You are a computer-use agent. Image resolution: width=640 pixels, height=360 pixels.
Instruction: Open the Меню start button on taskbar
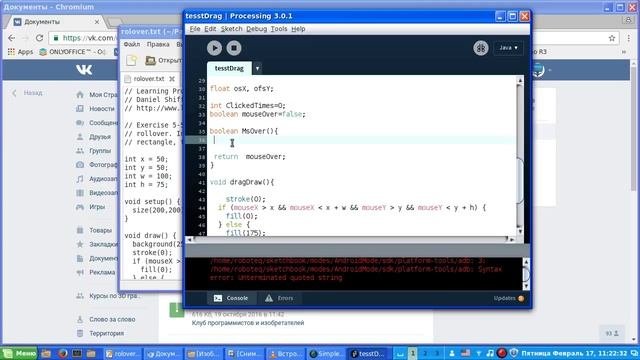pyautogui.click(x=19, y=353)
